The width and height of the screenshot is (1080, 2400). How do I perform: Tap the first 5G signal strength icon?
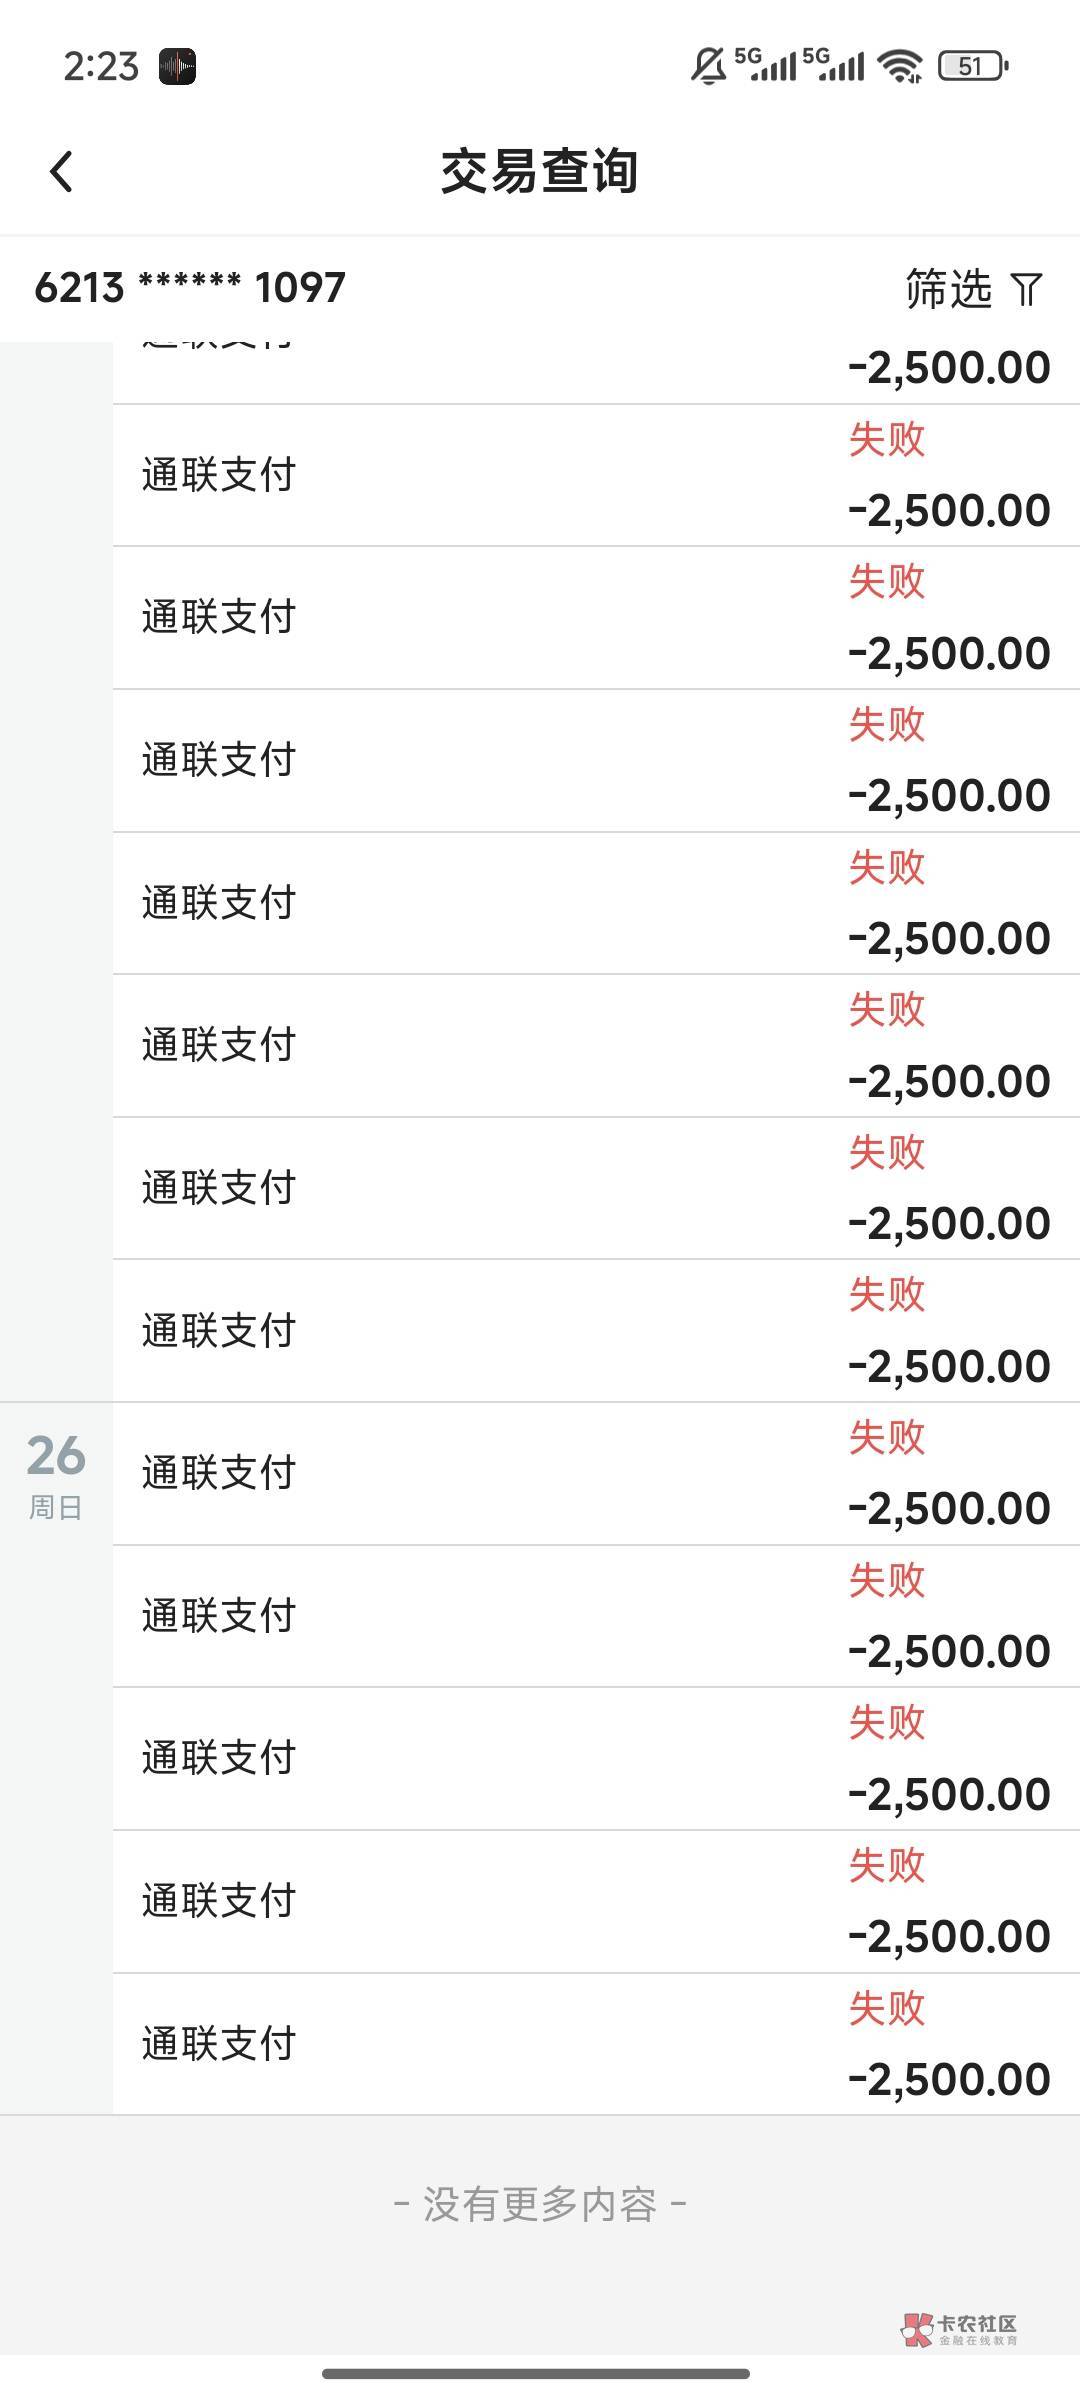pos(767,64)
